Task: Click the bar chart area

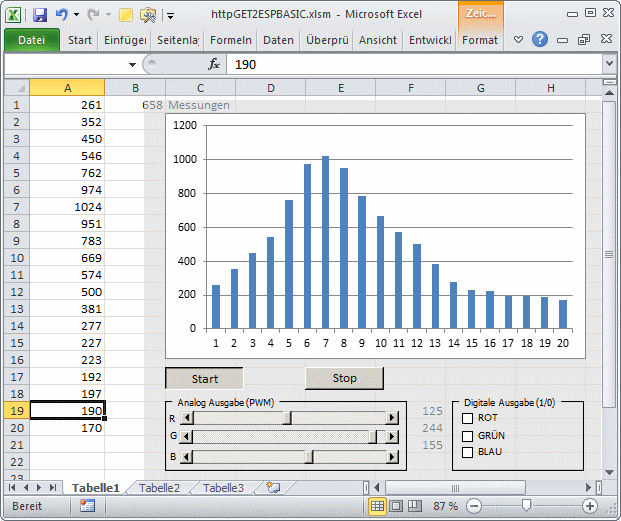Action: [x=375, y=236]
